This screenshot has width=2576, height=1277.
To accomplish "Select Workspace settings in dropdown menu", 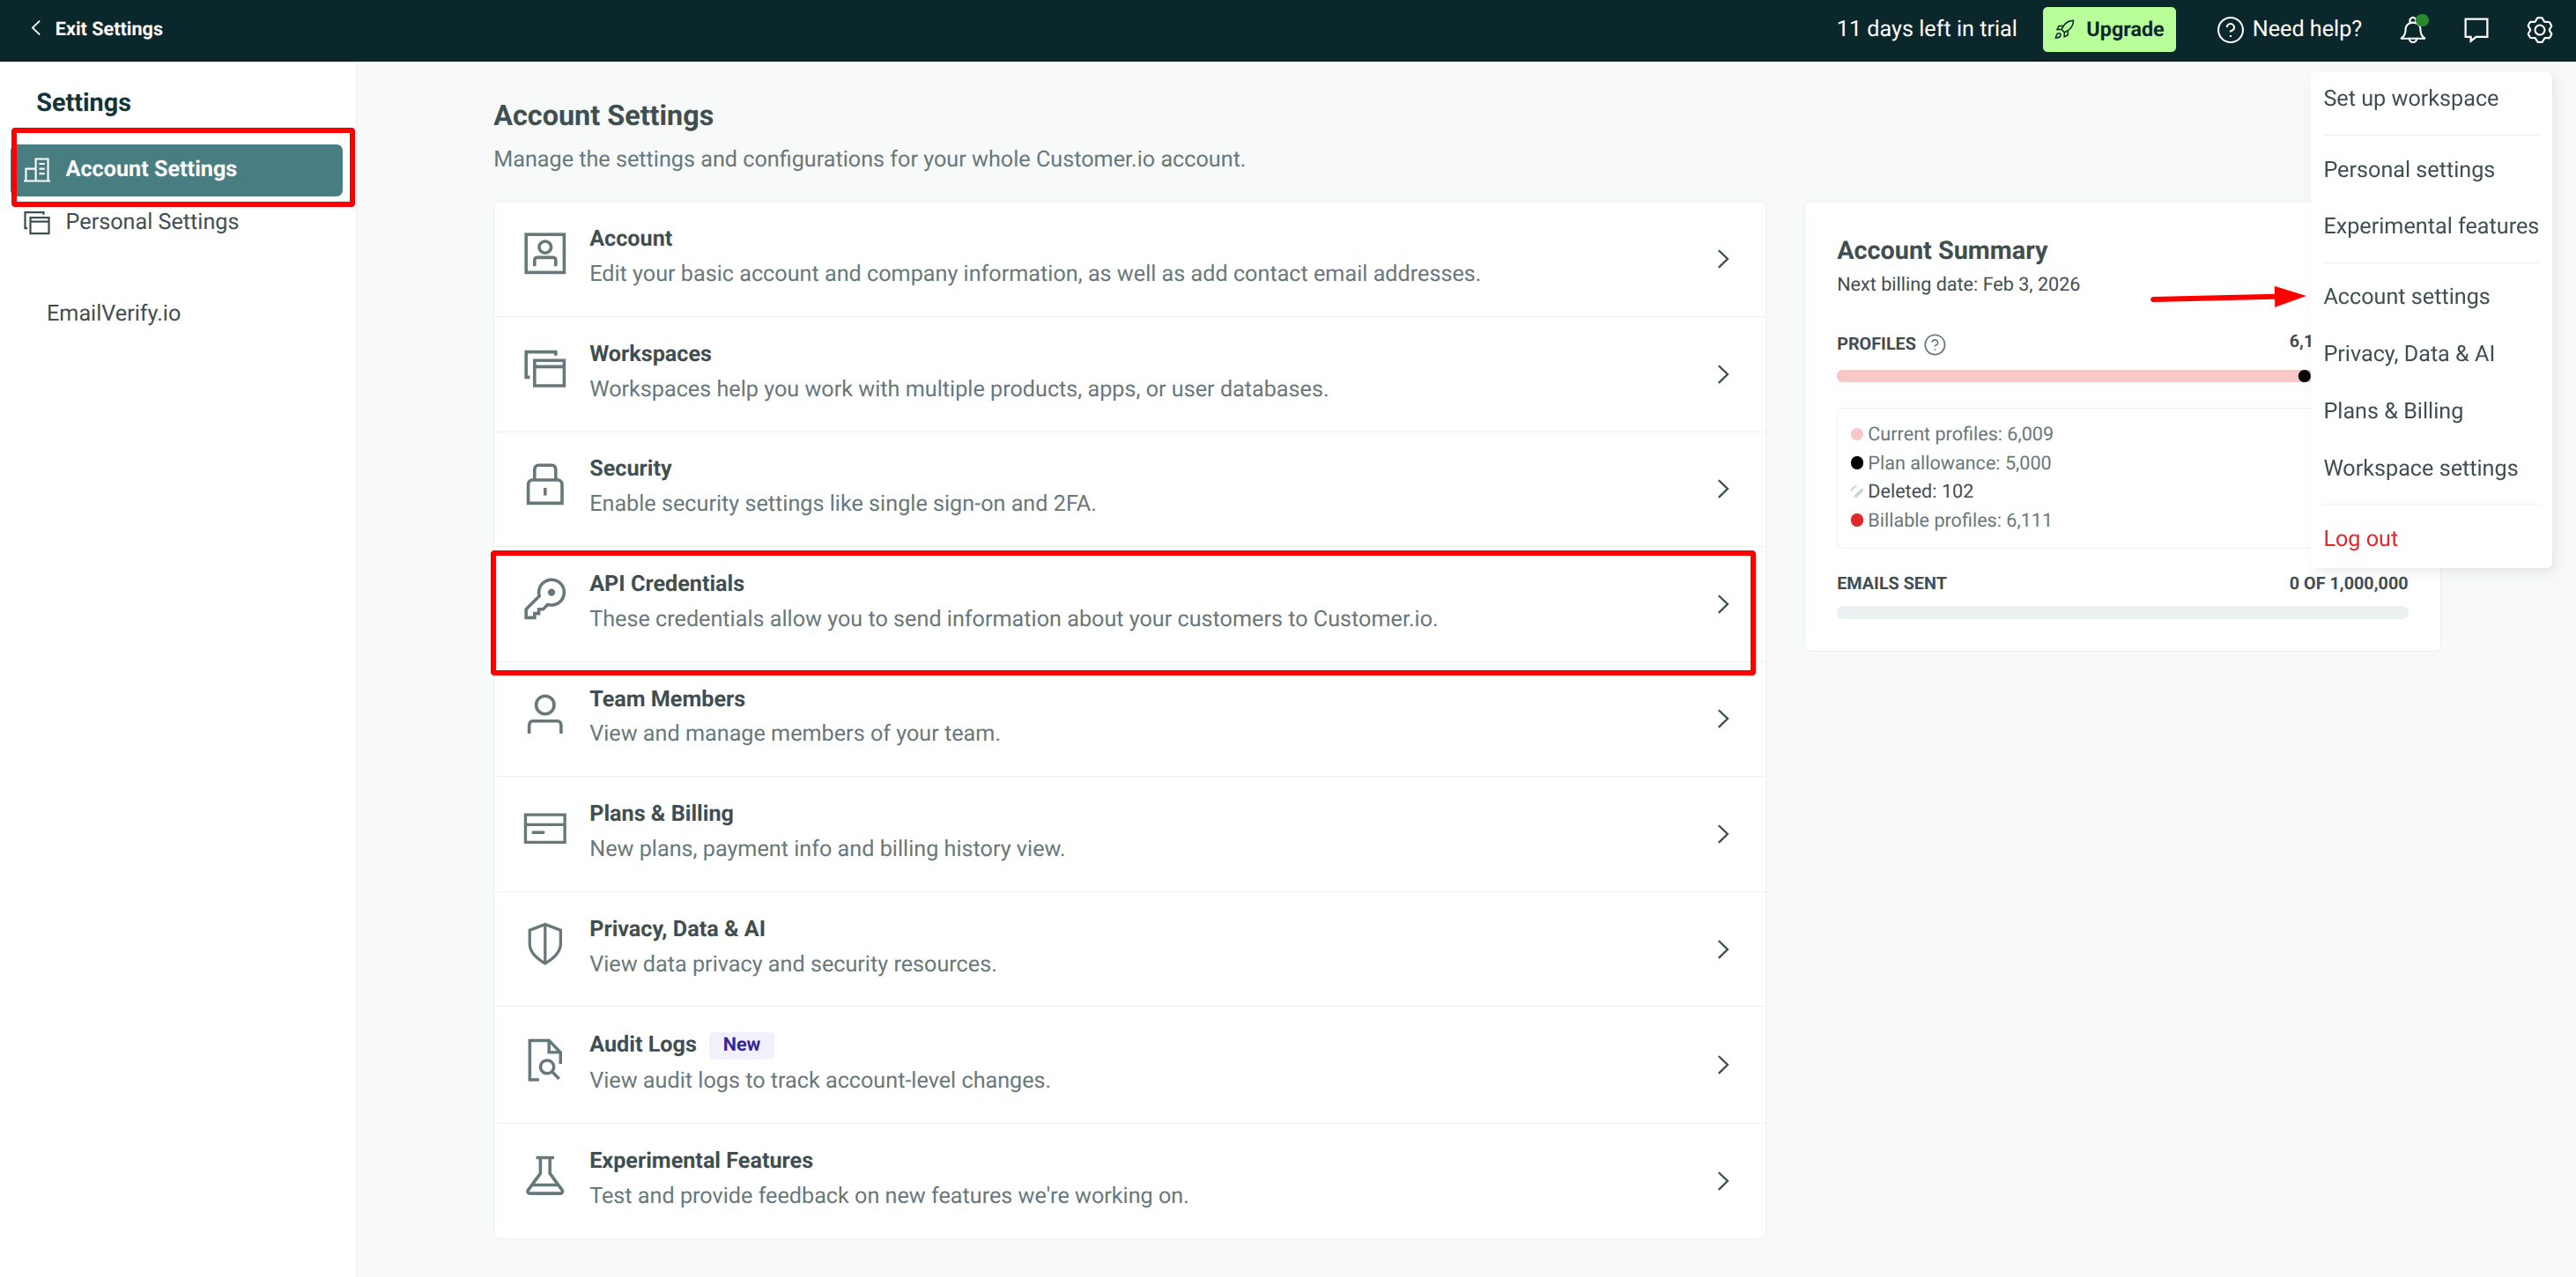I will [x=2420, y=468].
